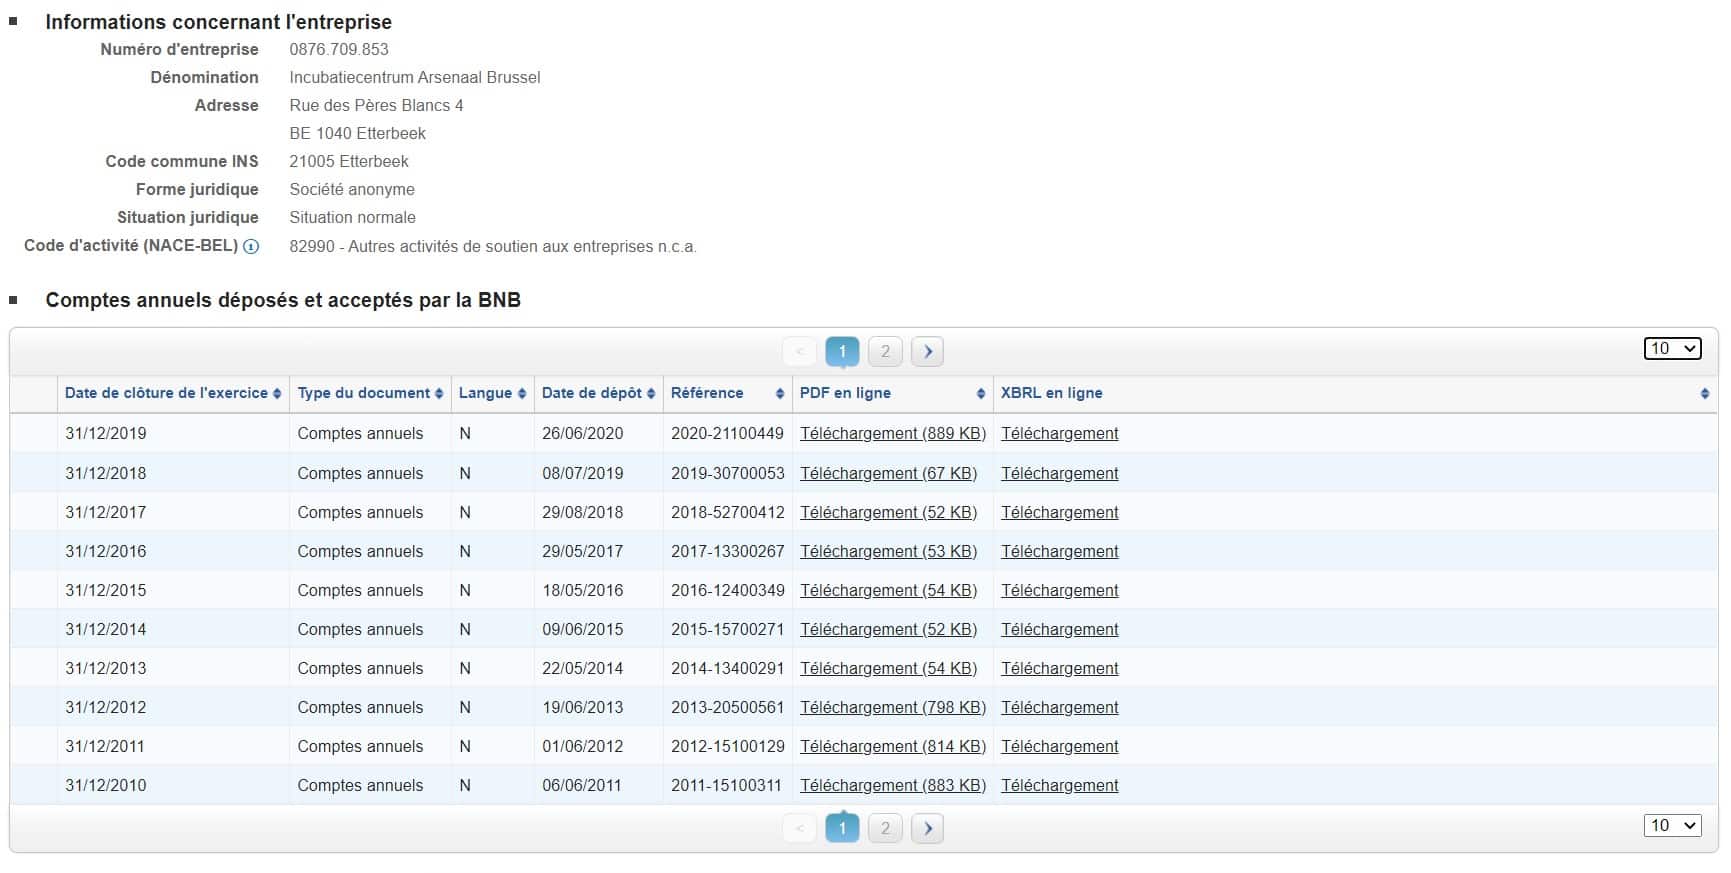This screenshot has width=1731, height=873.
Task: Download the 2019 PDF (889 KB)
Action: point(892,434)
